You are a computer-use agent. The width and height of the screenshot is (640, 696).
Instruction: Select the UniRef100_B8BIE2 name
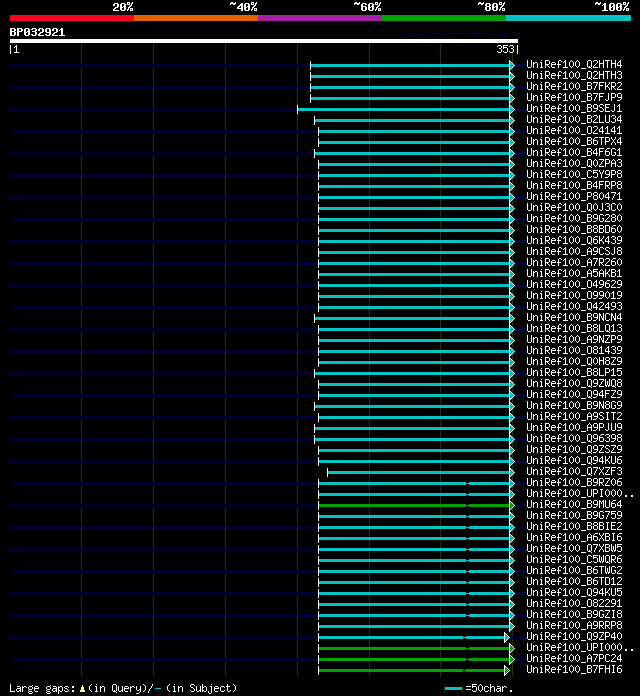coord(574,527)
